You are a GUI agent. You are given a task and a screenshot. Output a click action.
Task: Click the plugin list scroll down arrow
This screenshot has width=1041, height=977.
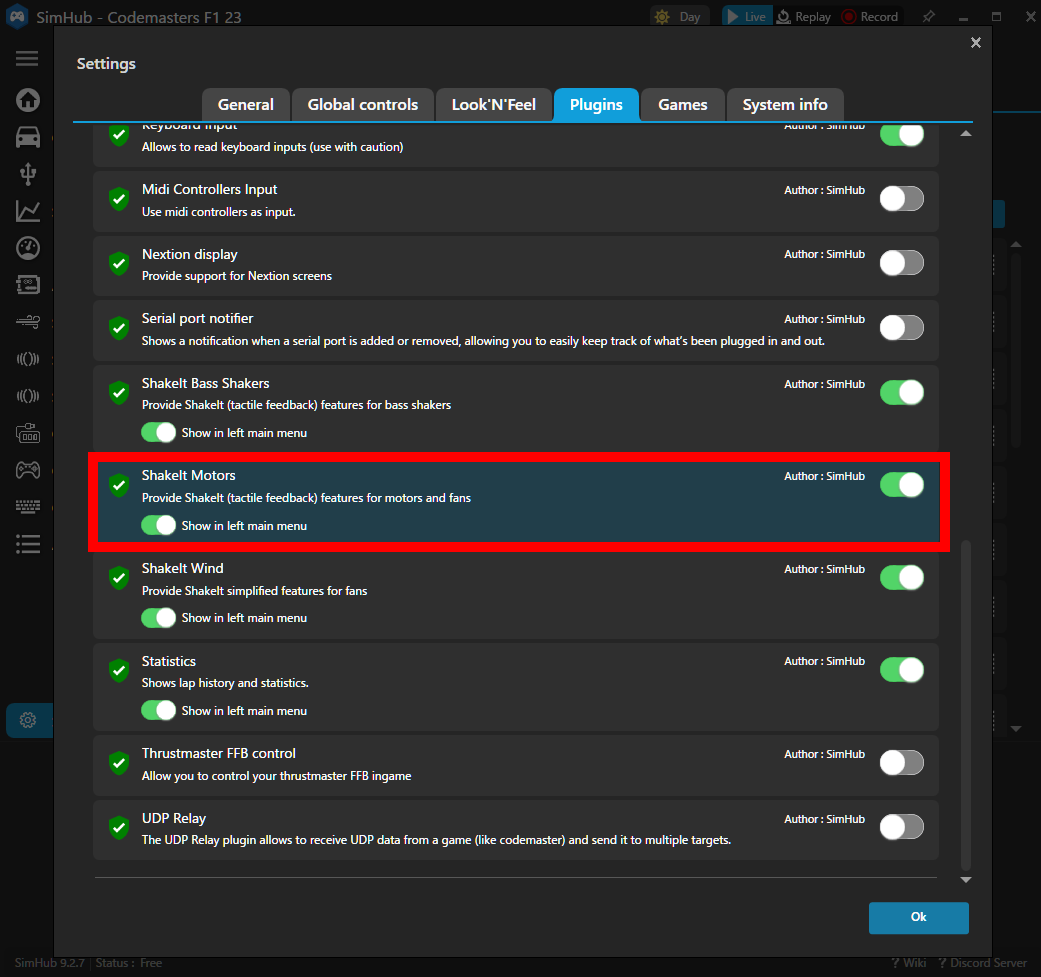[x=966, y=880]
